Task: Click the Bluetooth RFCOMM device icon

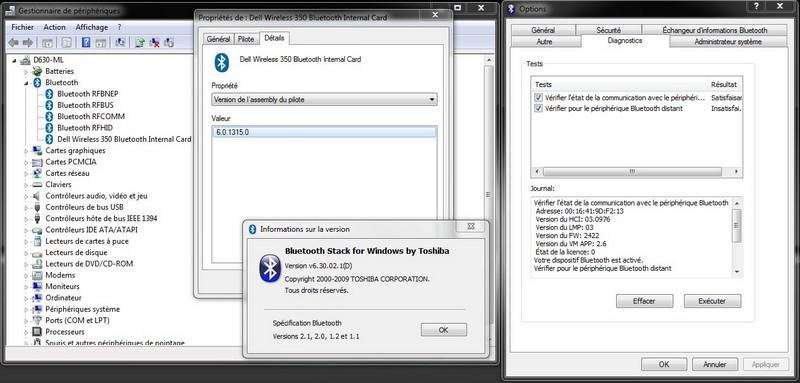Action: (49, 116)
